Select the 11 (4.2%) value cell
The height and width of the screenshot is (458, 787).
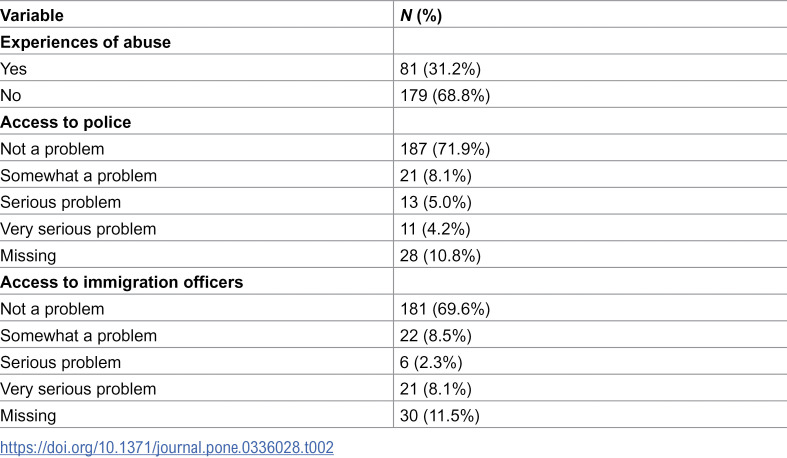(435, 229)
